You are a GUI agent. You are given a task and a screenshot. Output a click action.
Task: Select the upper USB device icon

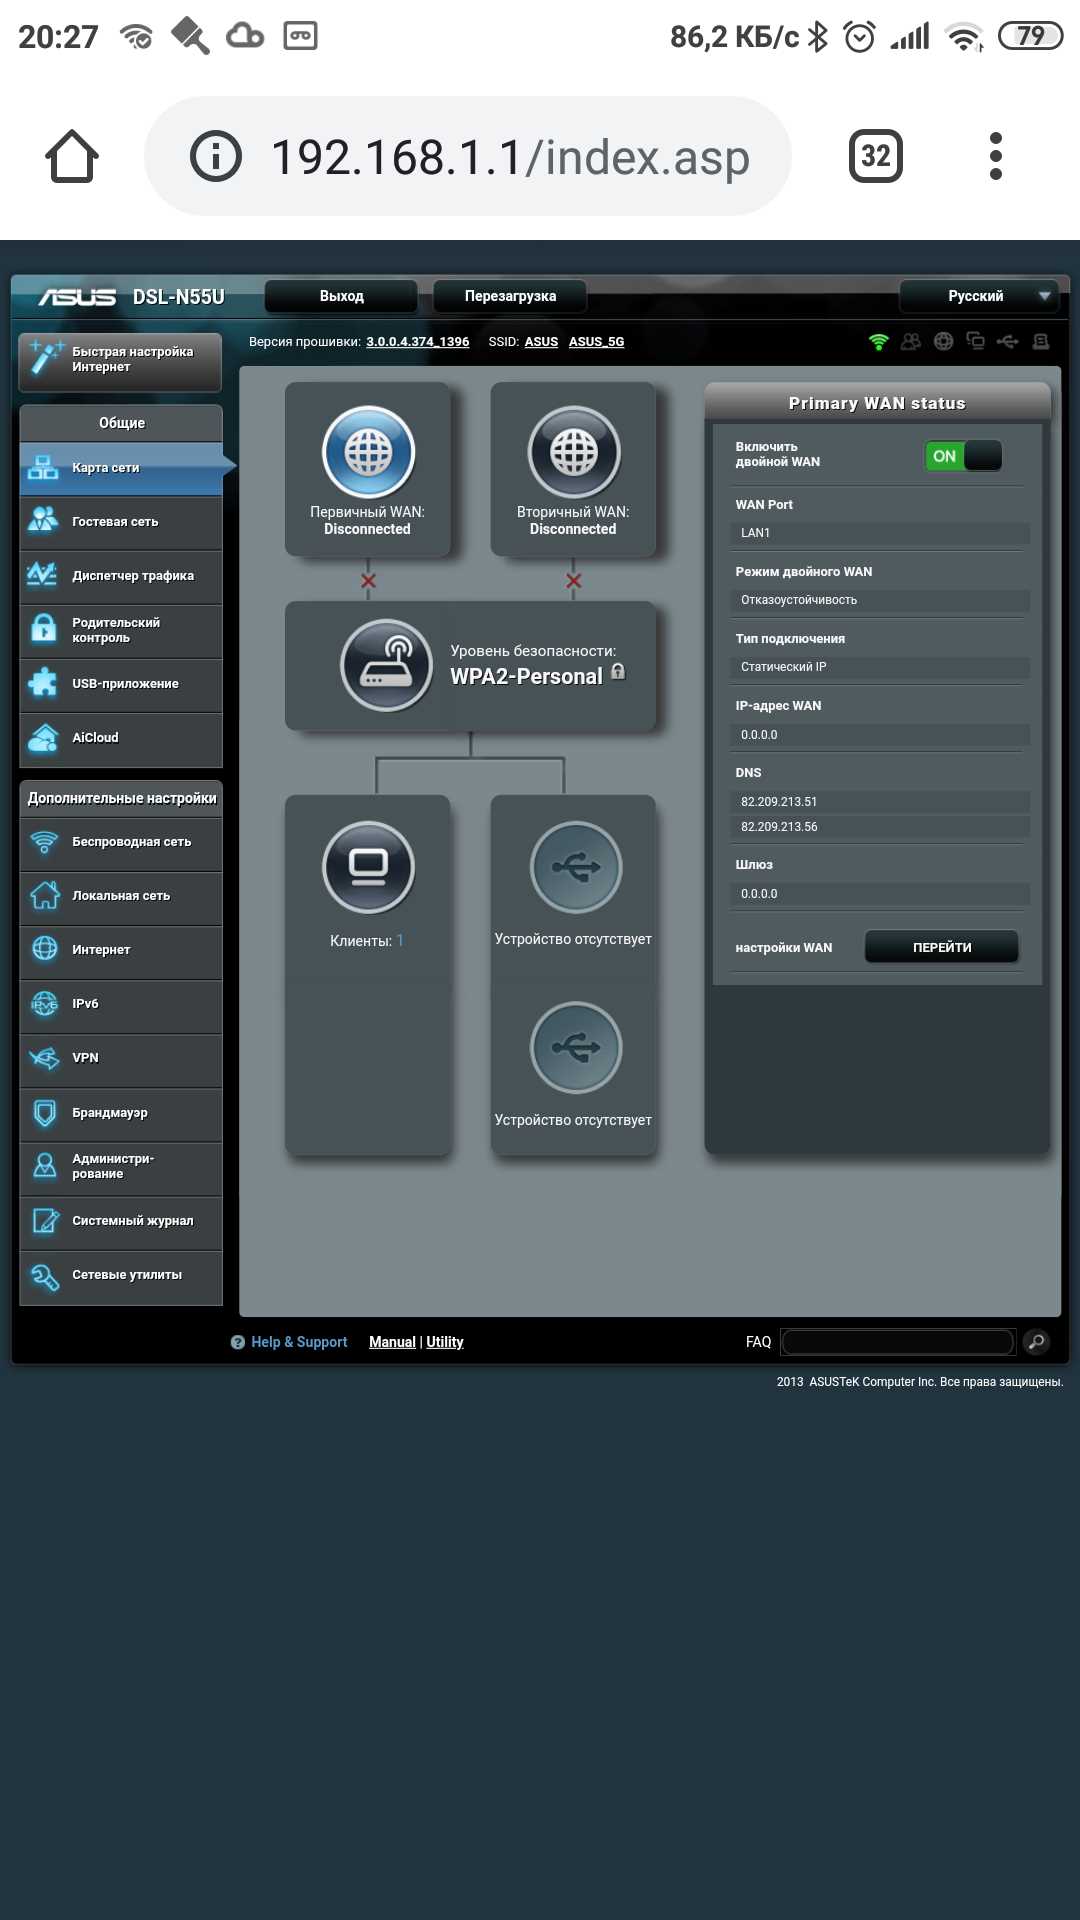576,867
